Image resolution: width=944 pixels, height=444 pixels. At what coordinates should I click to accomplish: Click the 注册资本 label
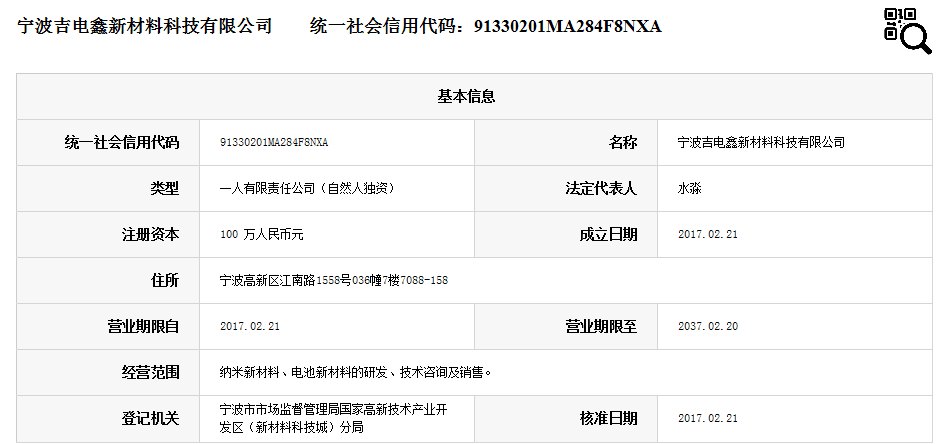point(151,234)
